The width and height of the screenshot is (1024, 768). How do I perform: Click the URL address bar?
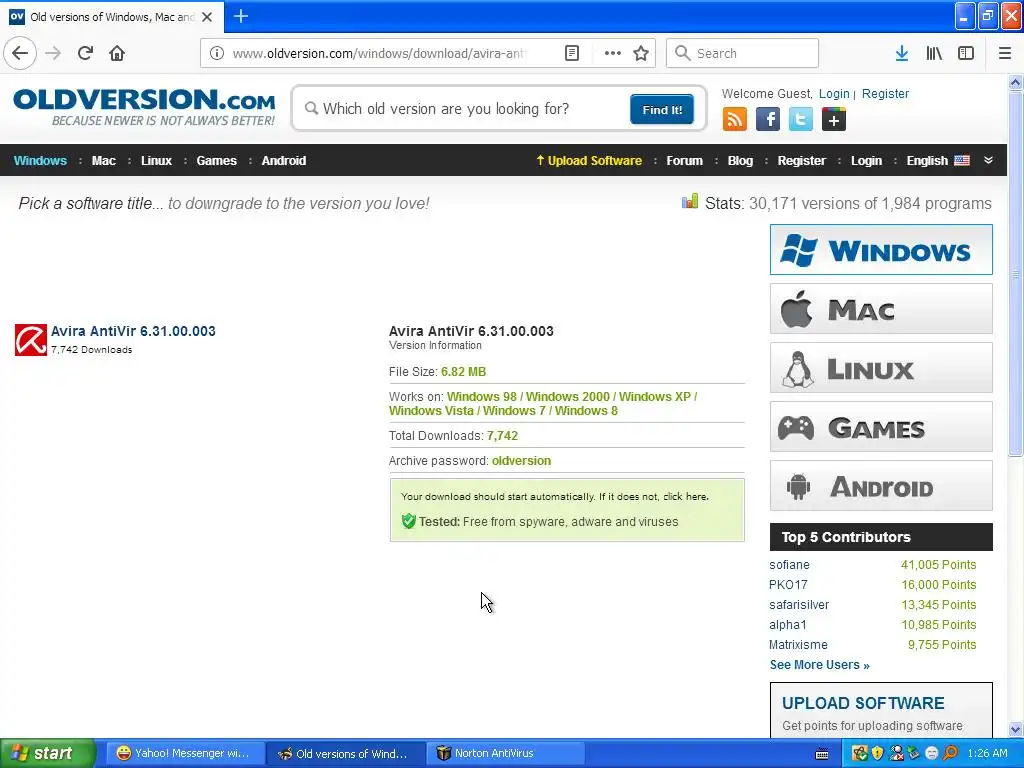click(x=379, y=53)
